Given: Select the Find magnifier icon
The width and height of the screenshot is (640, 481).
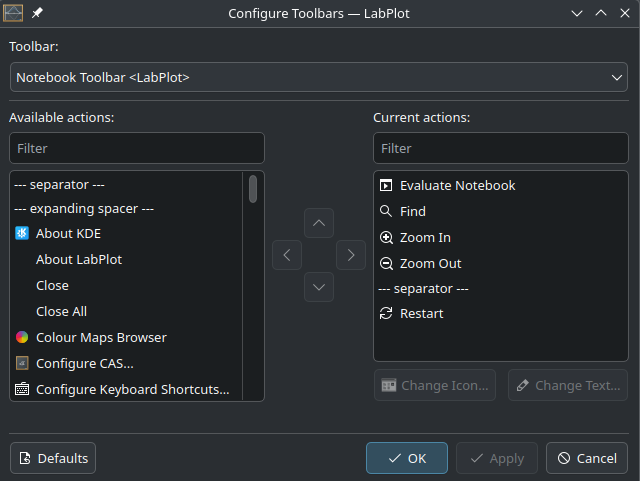Looking at the screenshot, I should 386,211.
